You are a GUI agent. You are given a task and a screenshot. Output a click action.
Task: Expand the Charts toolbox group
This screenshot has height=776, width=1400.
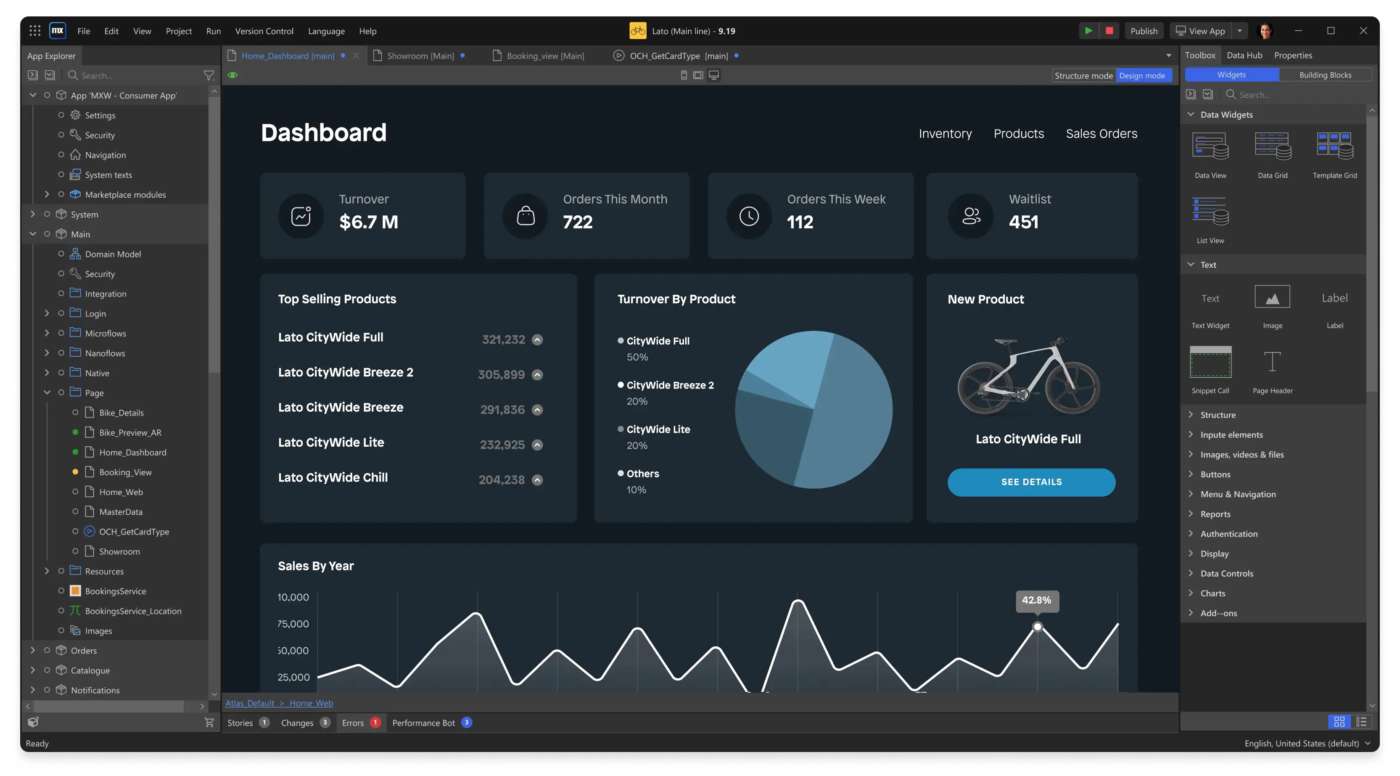(1191, 593)
